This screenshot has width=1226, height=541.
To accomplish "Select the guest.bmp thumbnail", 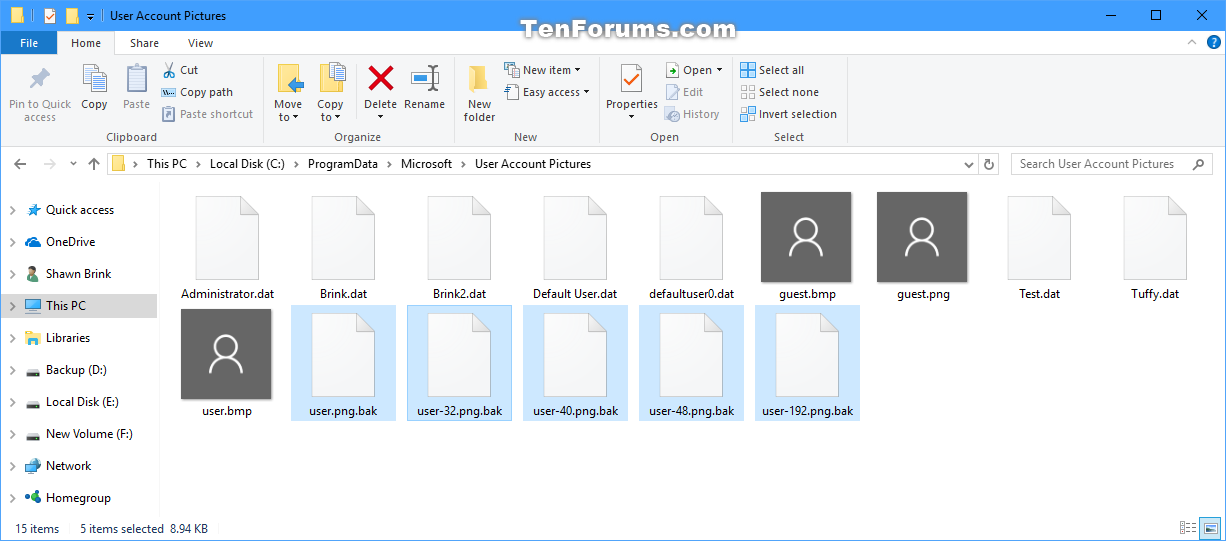I will [x=806, y=237].
